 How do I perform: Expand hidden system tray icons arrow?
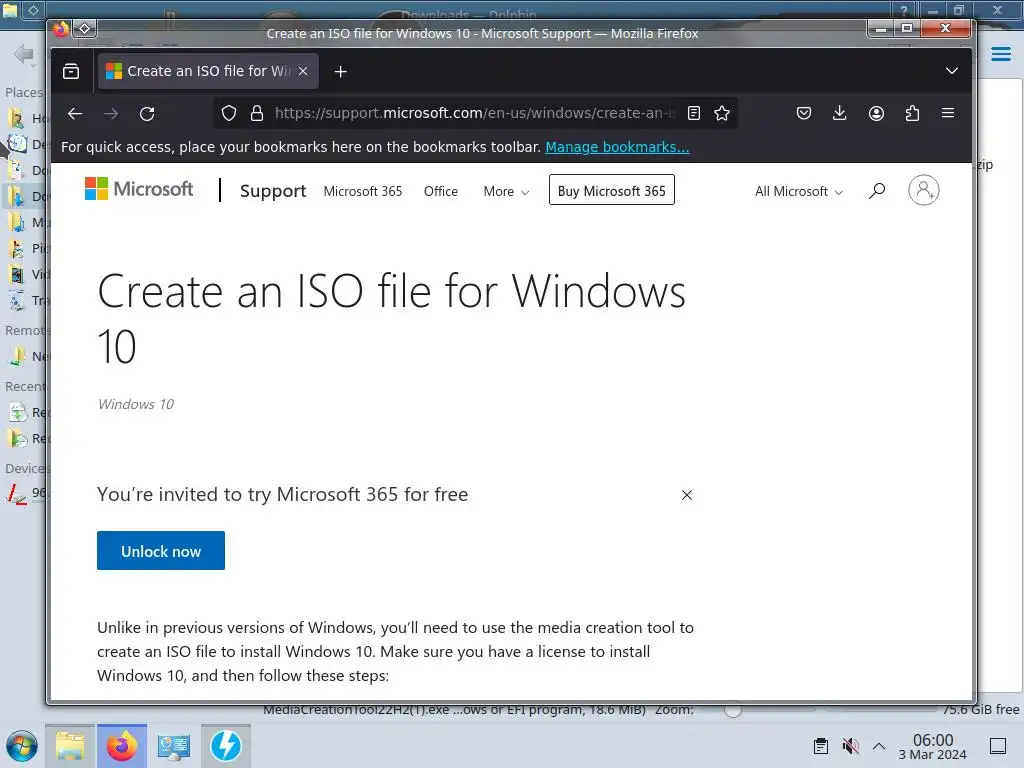(879, 746)
